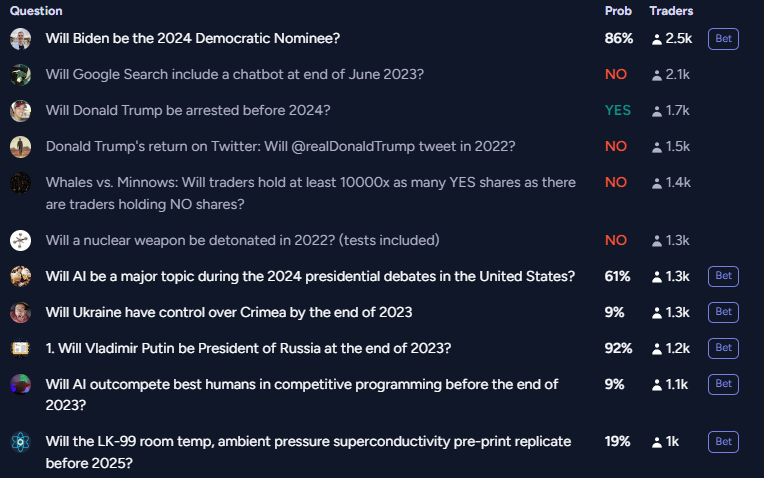Sort by the Prob column header
This screenshot has height=478, width=764.
(618, 11)
